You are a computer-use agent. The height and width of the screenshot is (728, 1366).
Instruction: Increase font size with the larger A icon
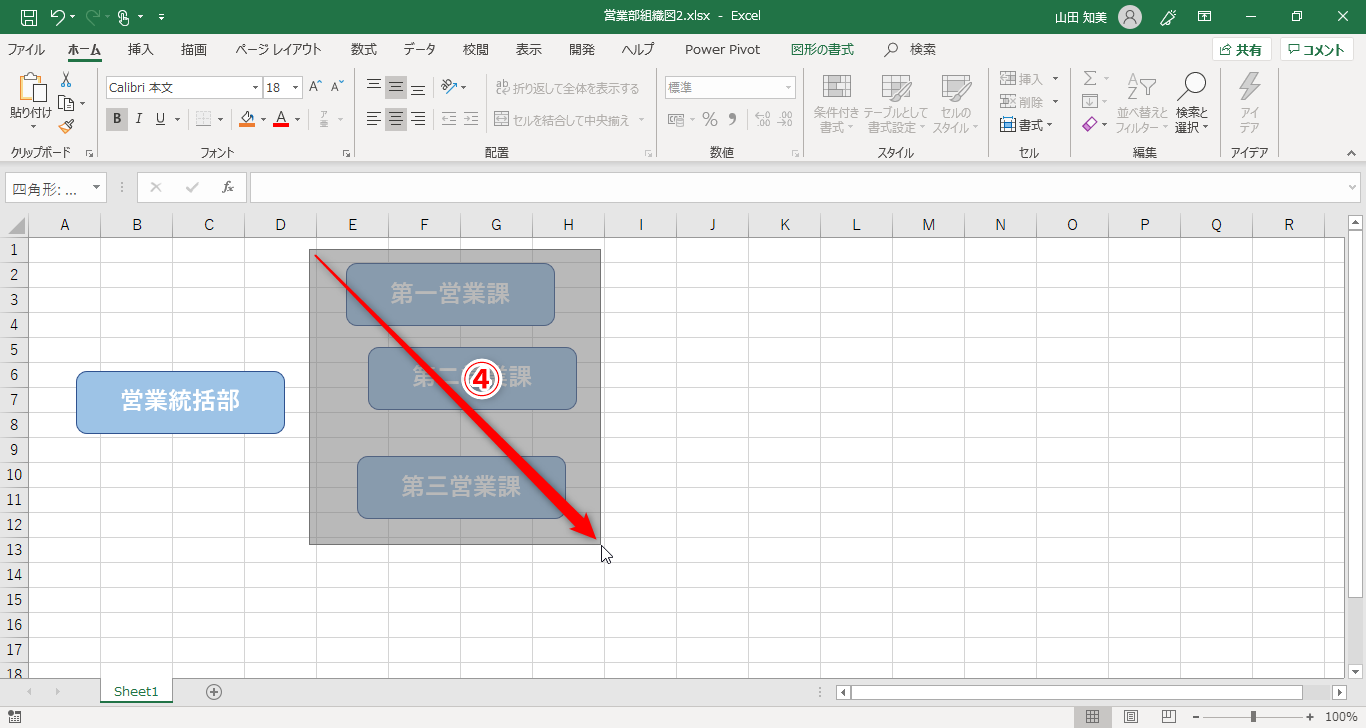coord(316,88)
